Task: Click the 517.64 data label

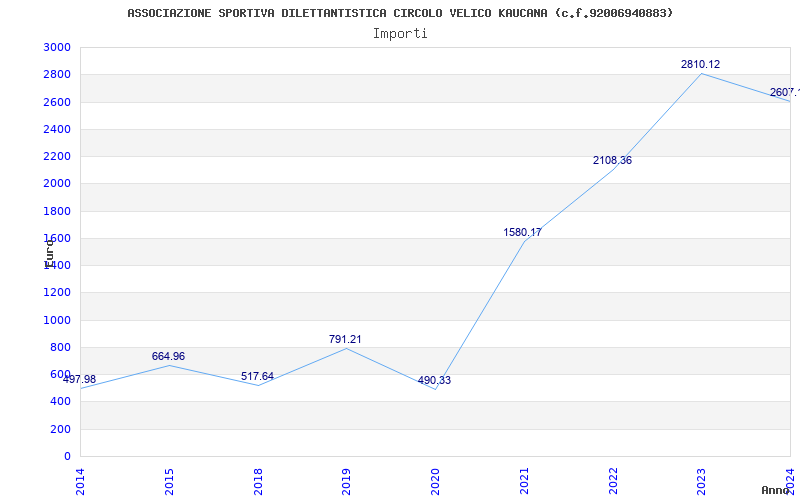Action: 257,377
